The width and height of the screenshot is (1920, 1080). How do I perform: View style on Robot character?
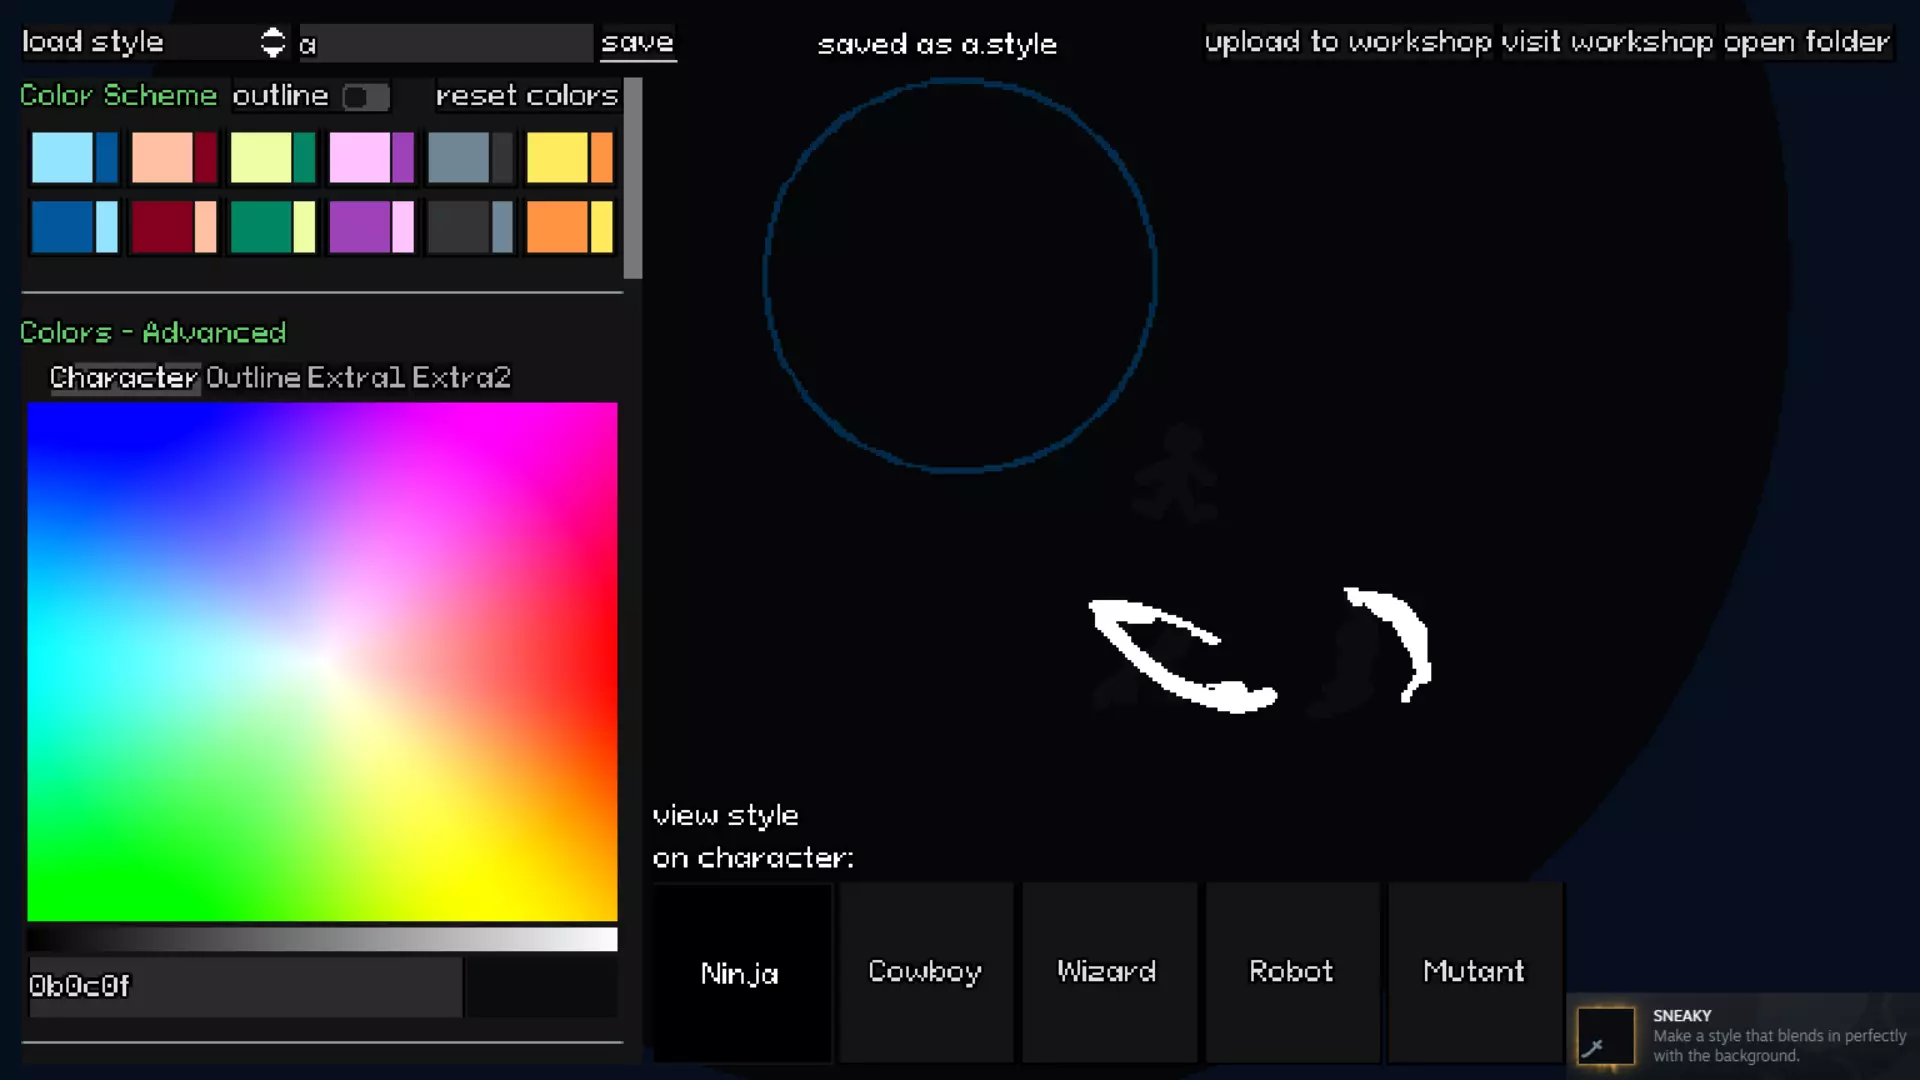pos(1291,972)
